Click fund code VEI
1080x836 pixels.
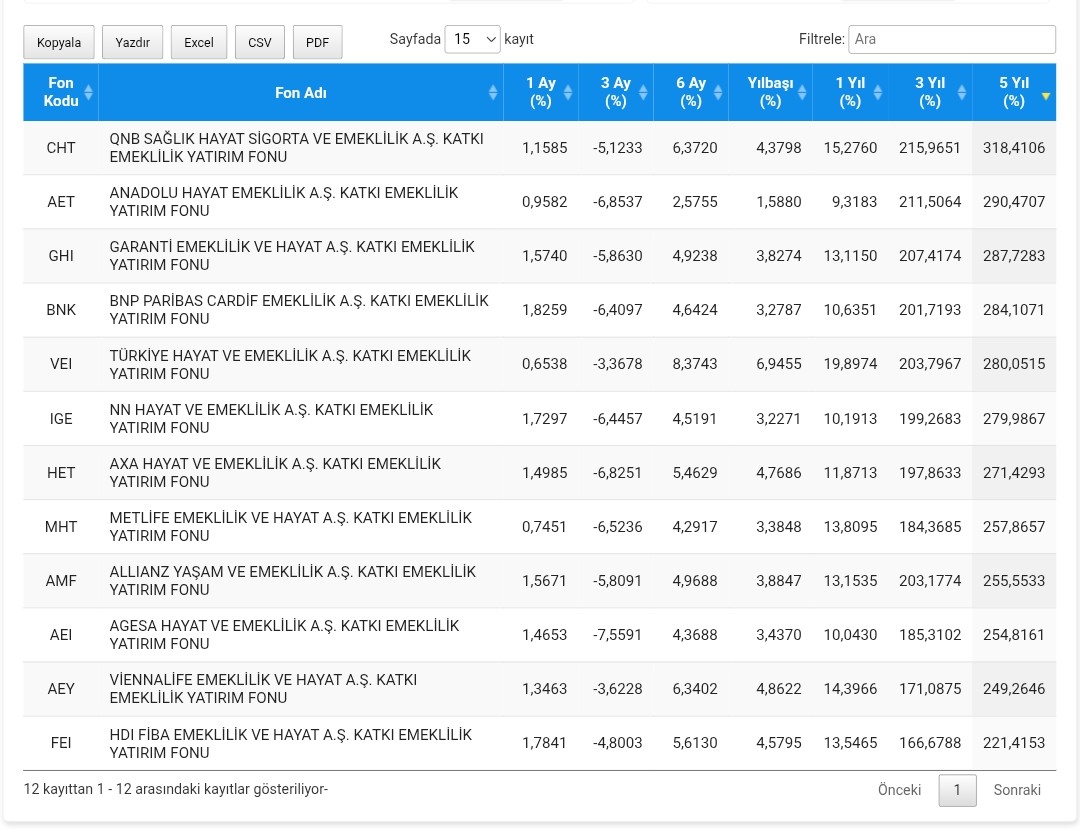61,364
